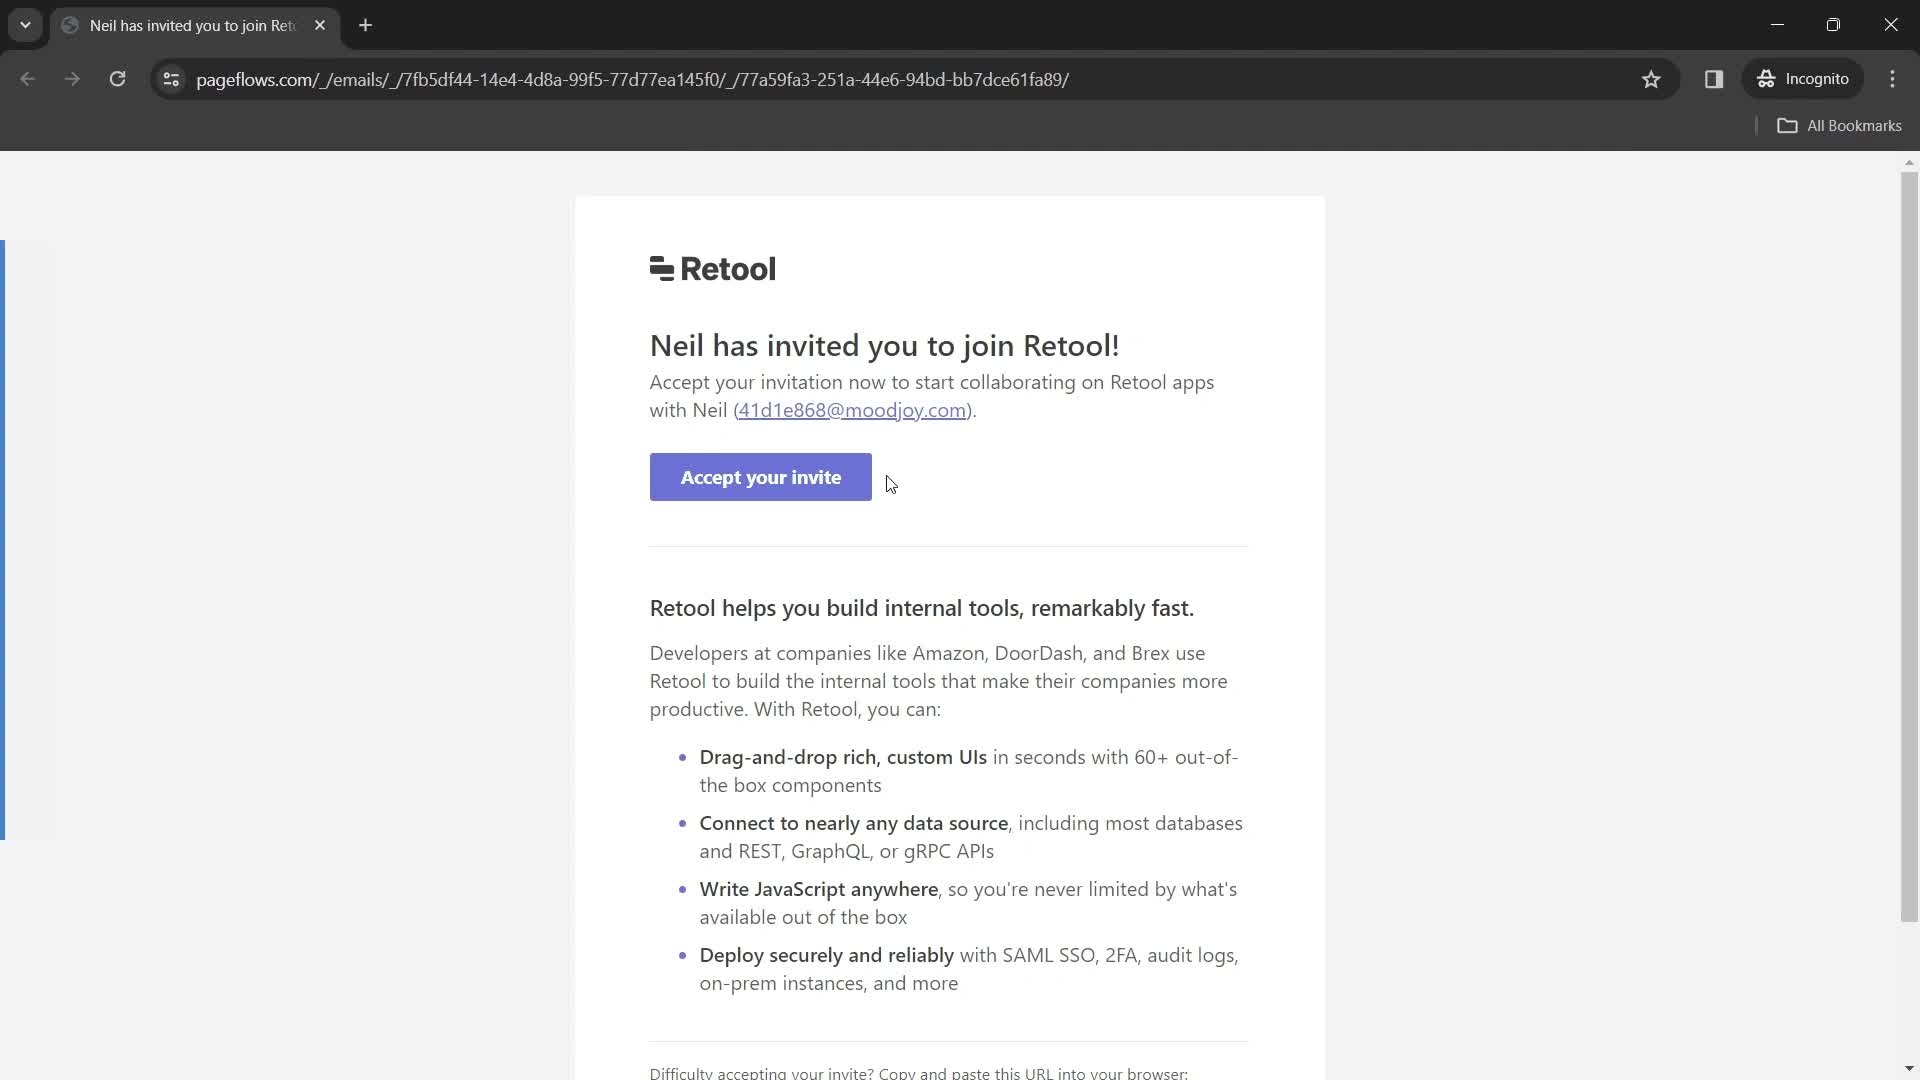Click the bookmark star icon

[1651, 79]
